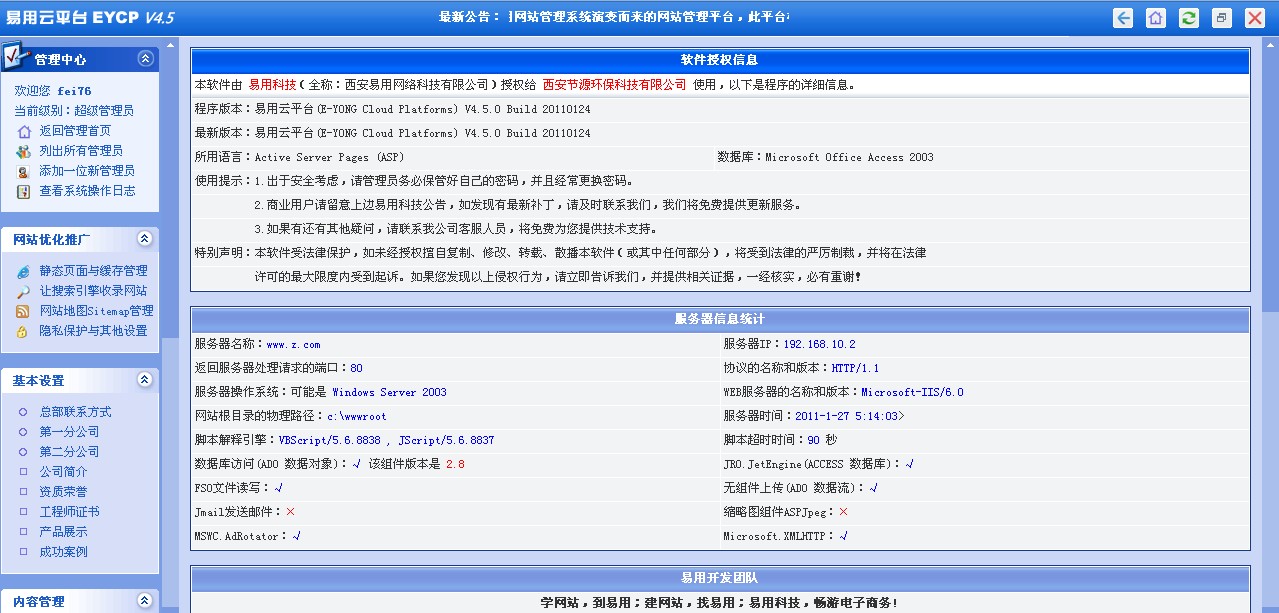Click the restore-window icon in top bar
The height and width of the screenshot is (613, 1279).
coord(1221,18)
